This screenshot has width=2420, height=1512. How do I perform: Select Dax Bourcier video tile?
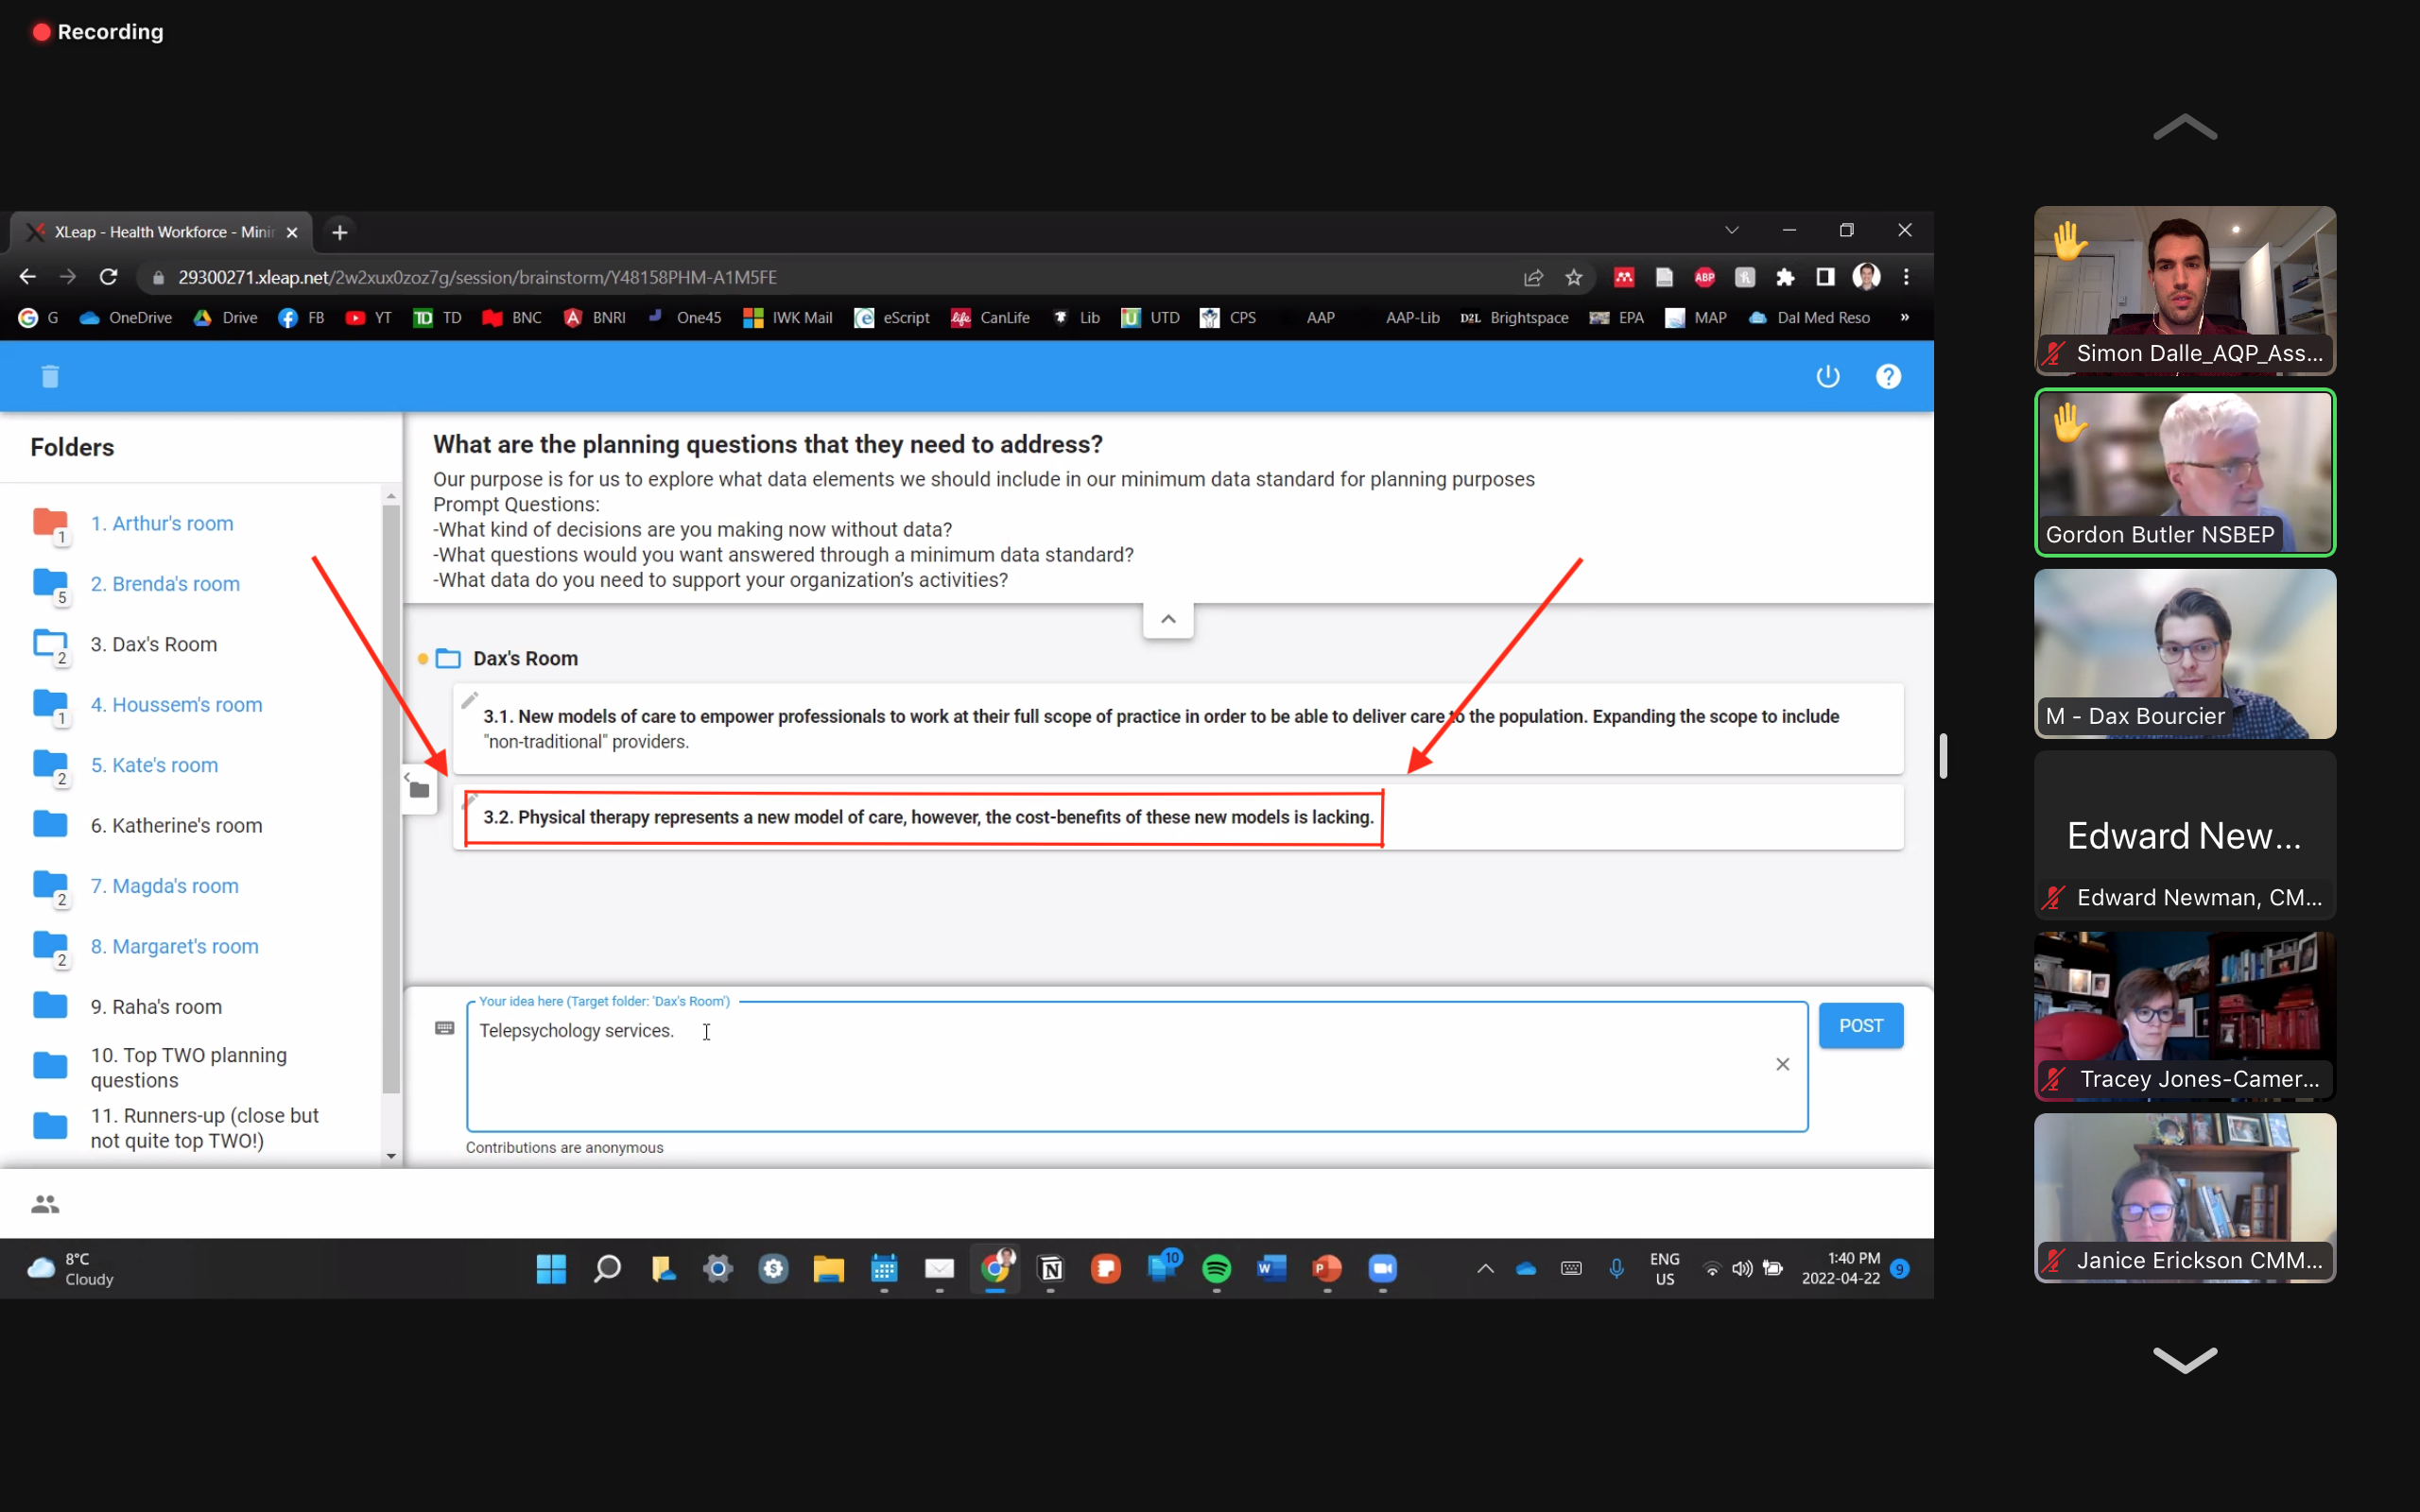pyautogui.click(x=2184, y=654)
